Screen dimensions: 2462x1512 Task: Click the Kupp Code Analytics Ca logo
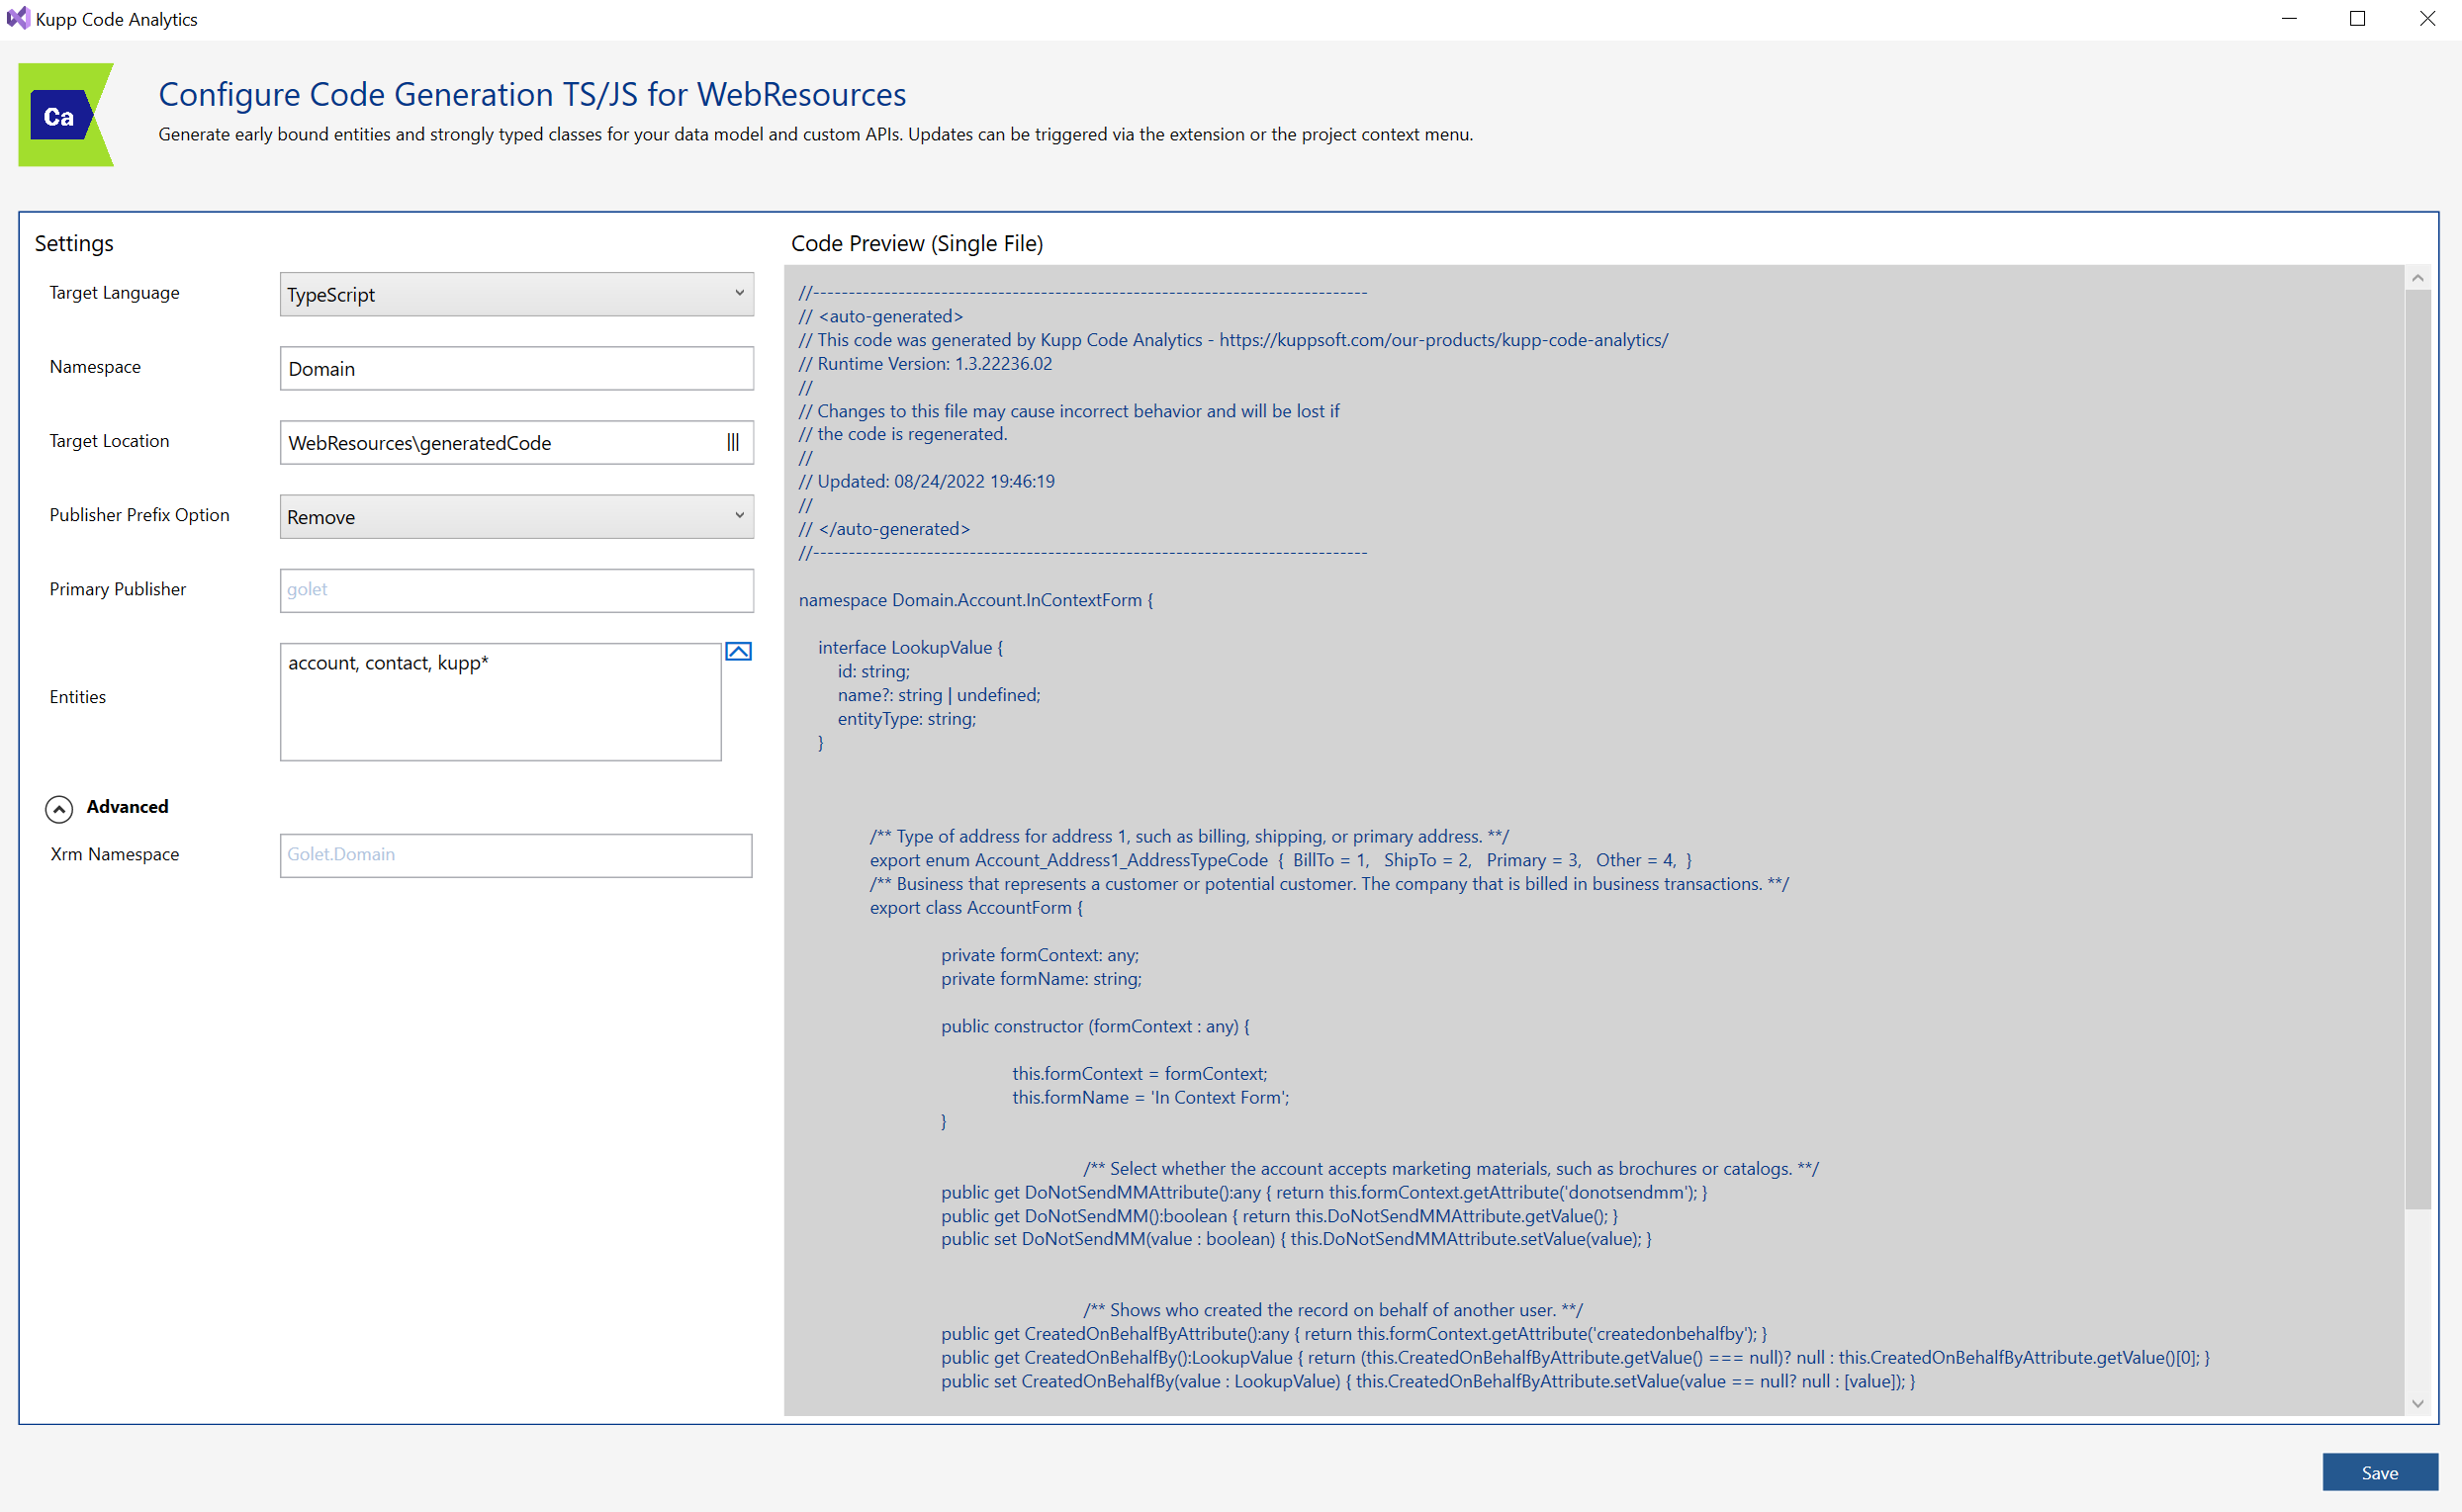coord(66,115)
